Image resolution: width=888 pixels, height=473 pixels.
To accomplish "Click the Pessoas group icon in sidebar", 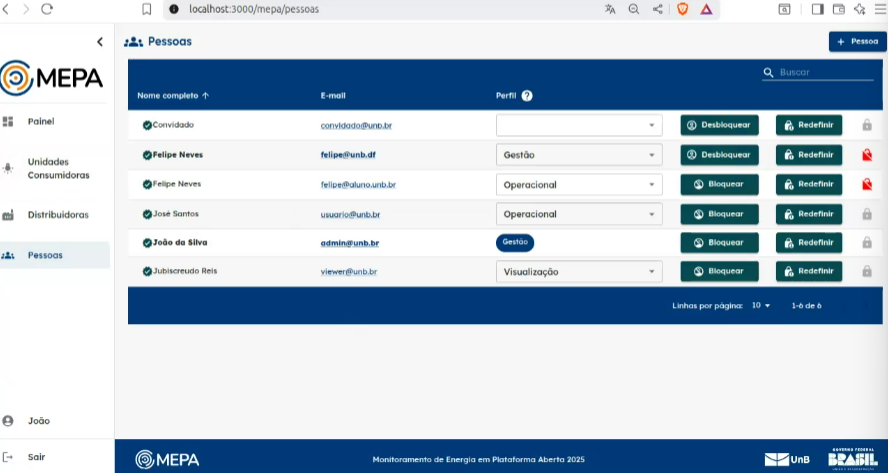I will tap(8, 255).
